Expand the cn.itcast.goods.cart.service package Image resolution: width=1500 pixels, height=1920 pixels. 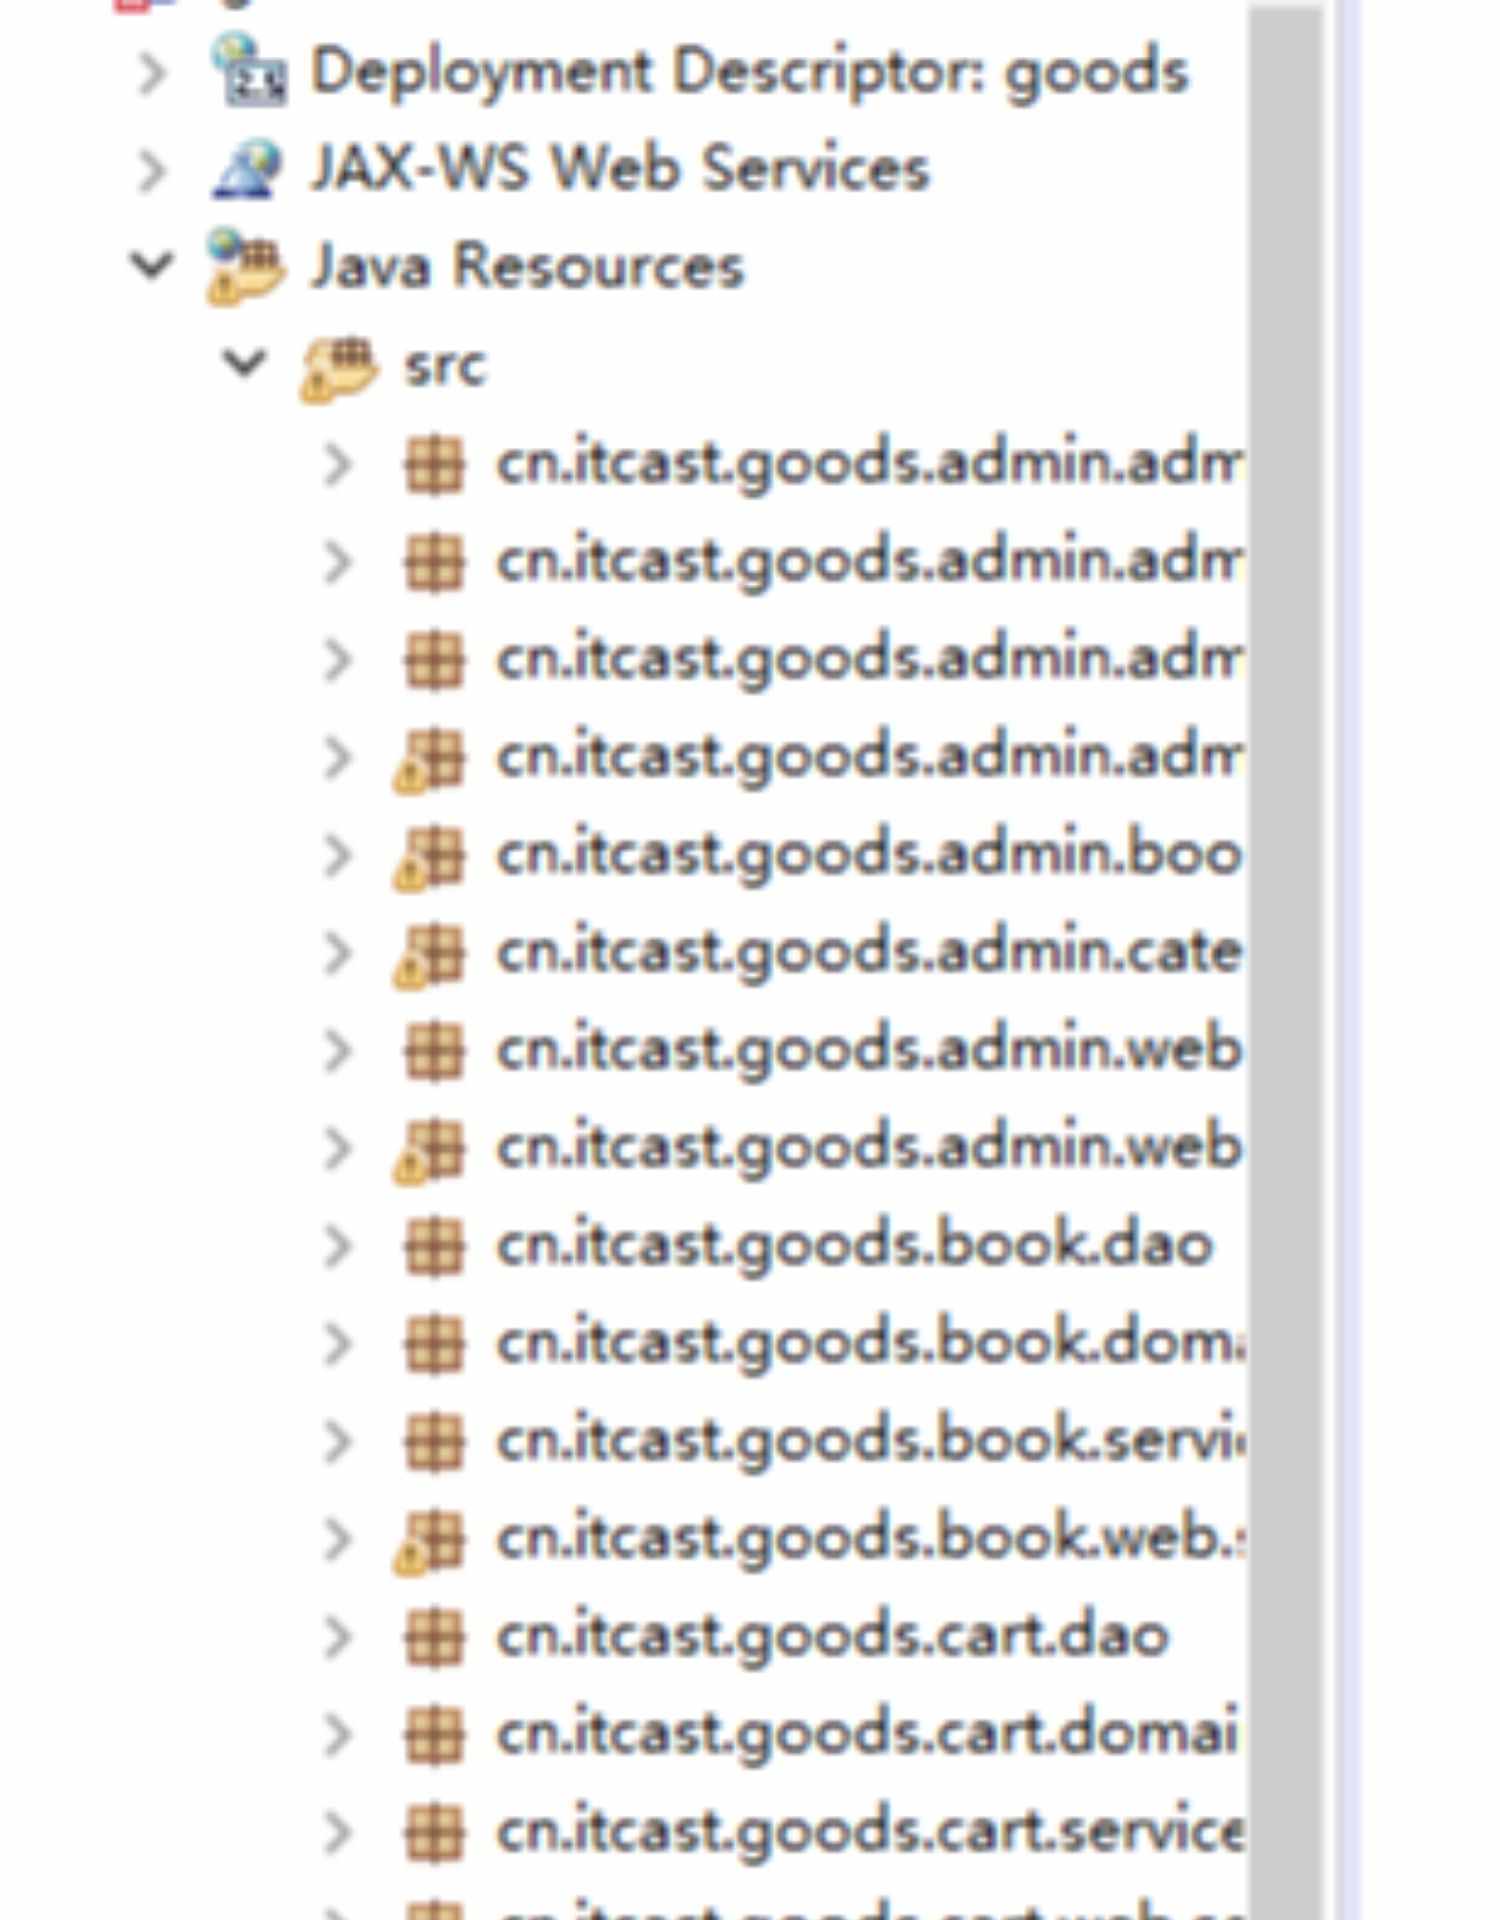338,1833
